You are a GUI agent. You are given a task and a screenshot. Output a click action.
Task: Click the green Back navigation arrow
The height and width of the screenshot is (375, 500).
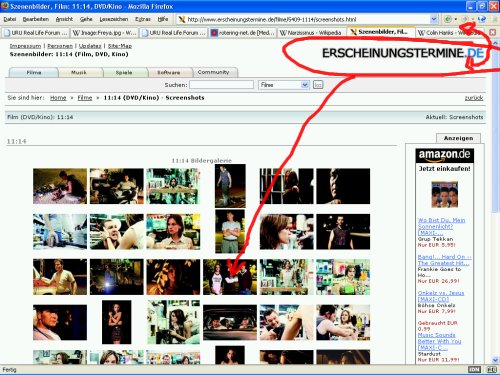pos(448,19)
